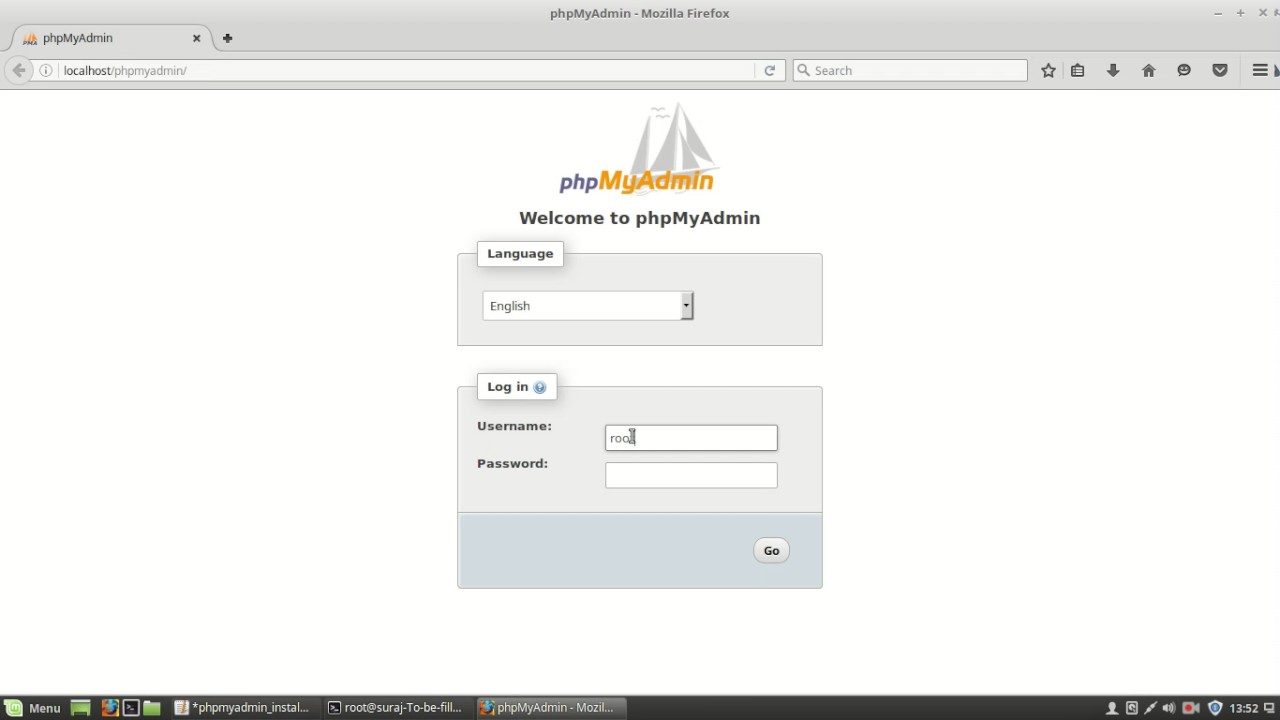This screenshot has width=1280, height=720.
Task: Open the volume speaker tray icon
Action: (x=1169, y=708)
